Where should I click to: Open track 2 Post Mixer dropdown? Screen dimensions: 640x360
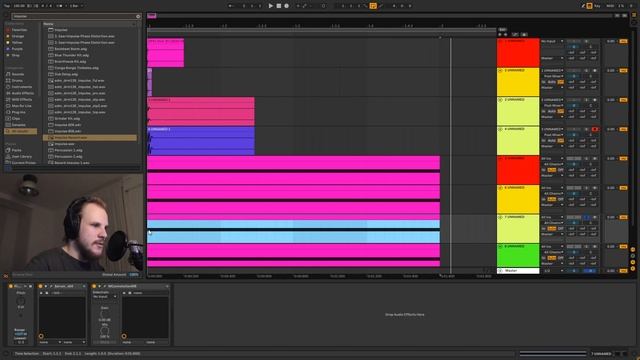[x=553, y=76]
